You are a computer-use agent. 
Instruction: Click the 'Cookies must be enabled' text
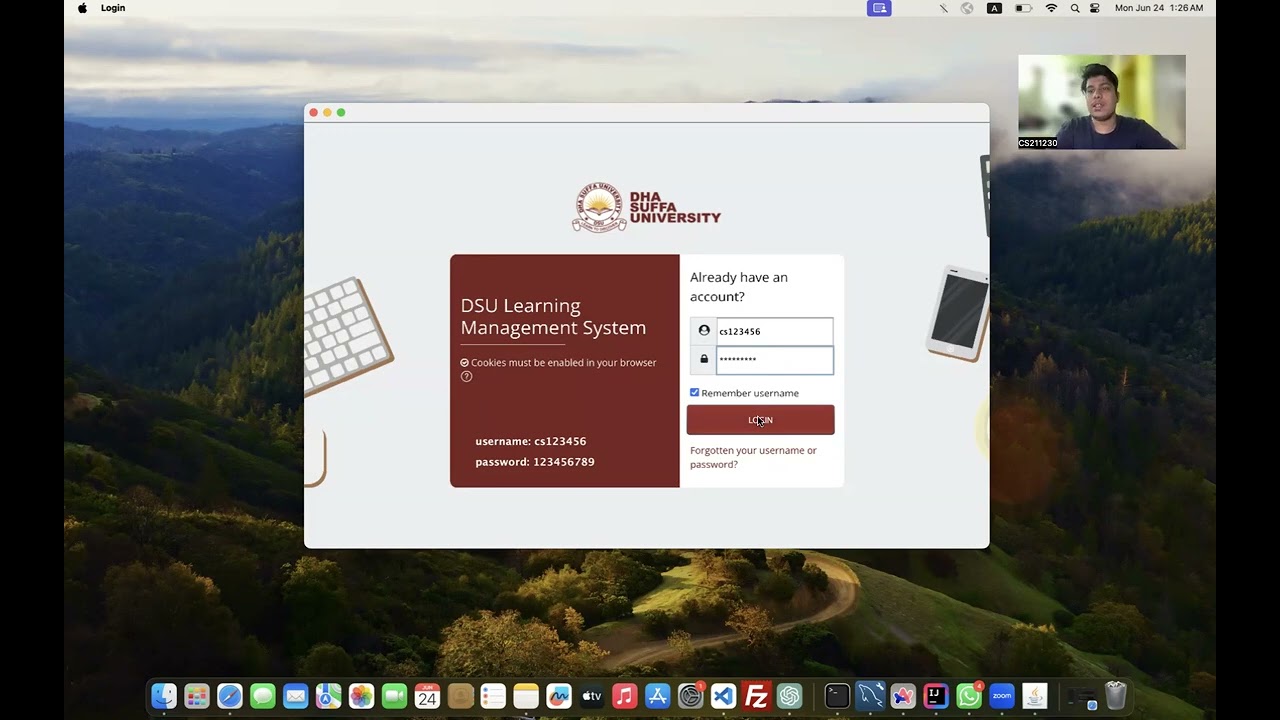point(563,363)
